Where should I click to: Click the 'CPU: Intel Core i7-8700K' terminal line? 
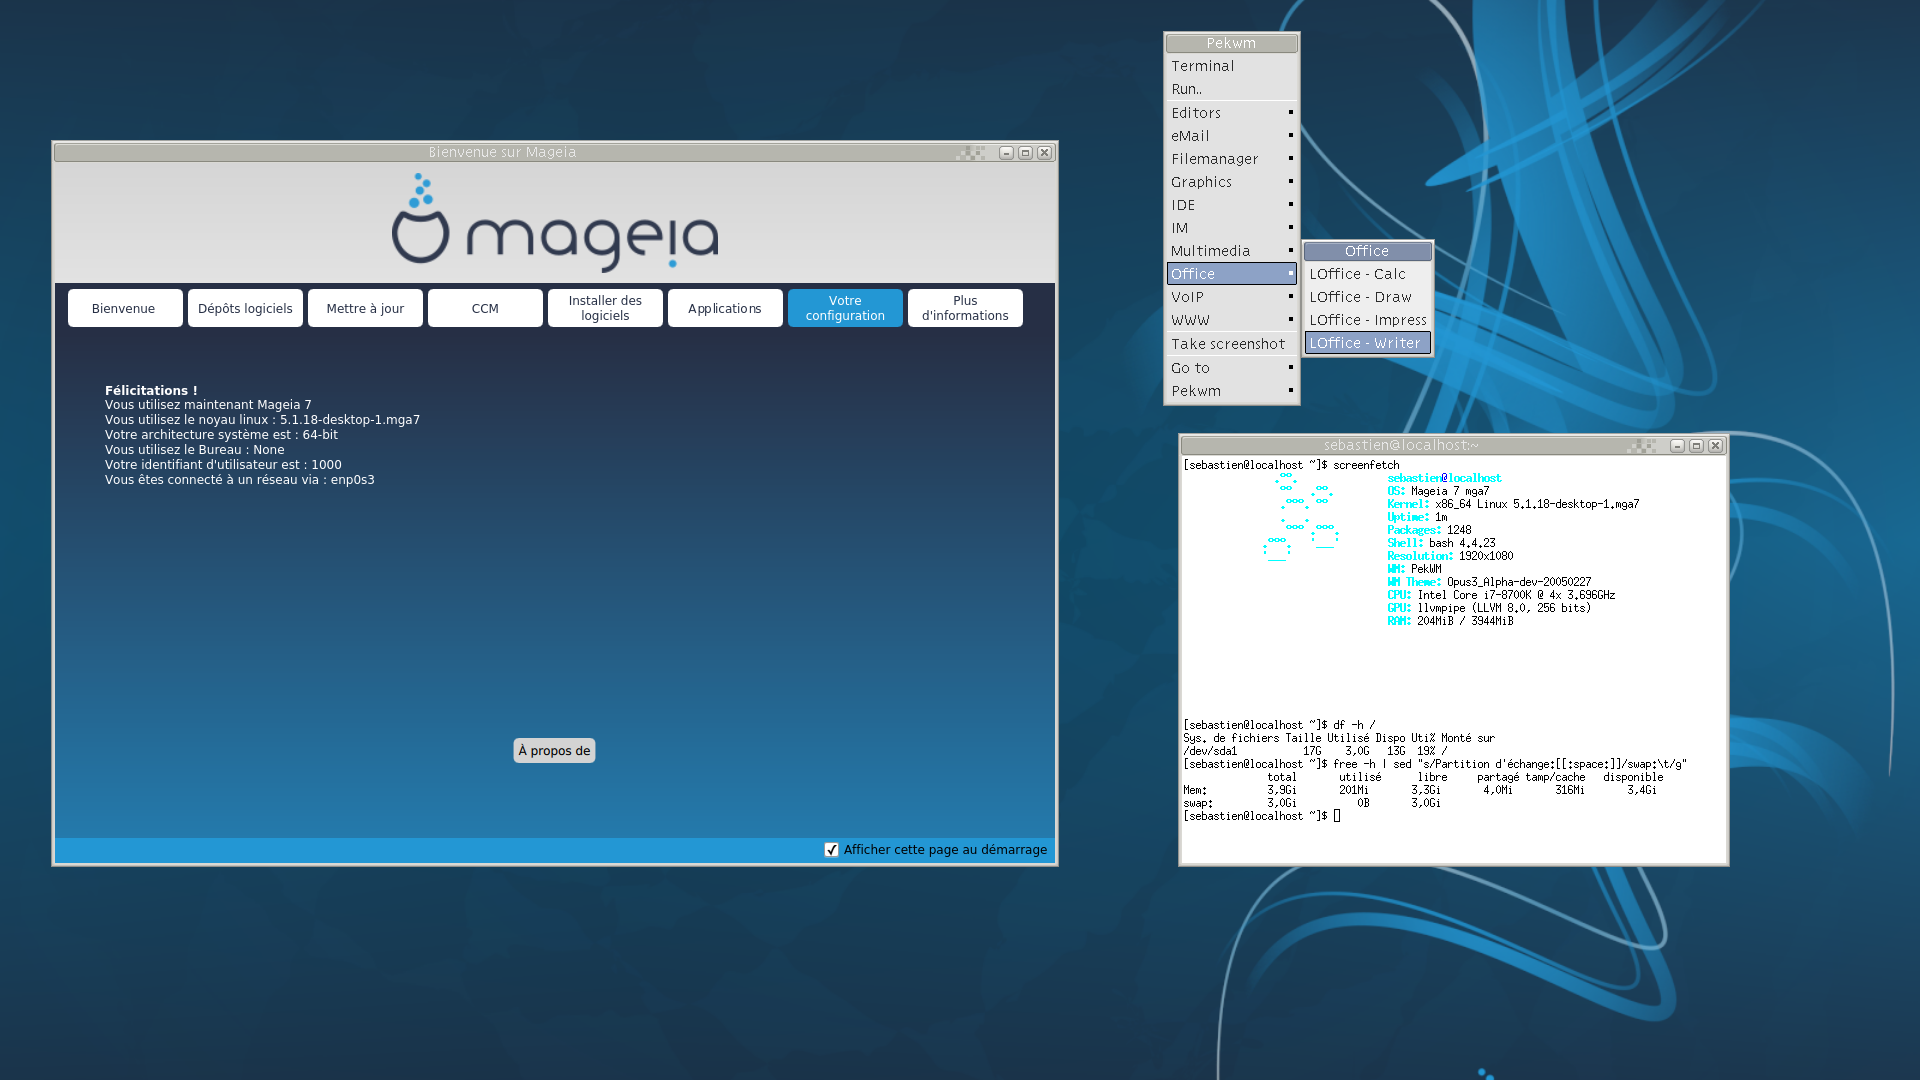point(1501,595)
